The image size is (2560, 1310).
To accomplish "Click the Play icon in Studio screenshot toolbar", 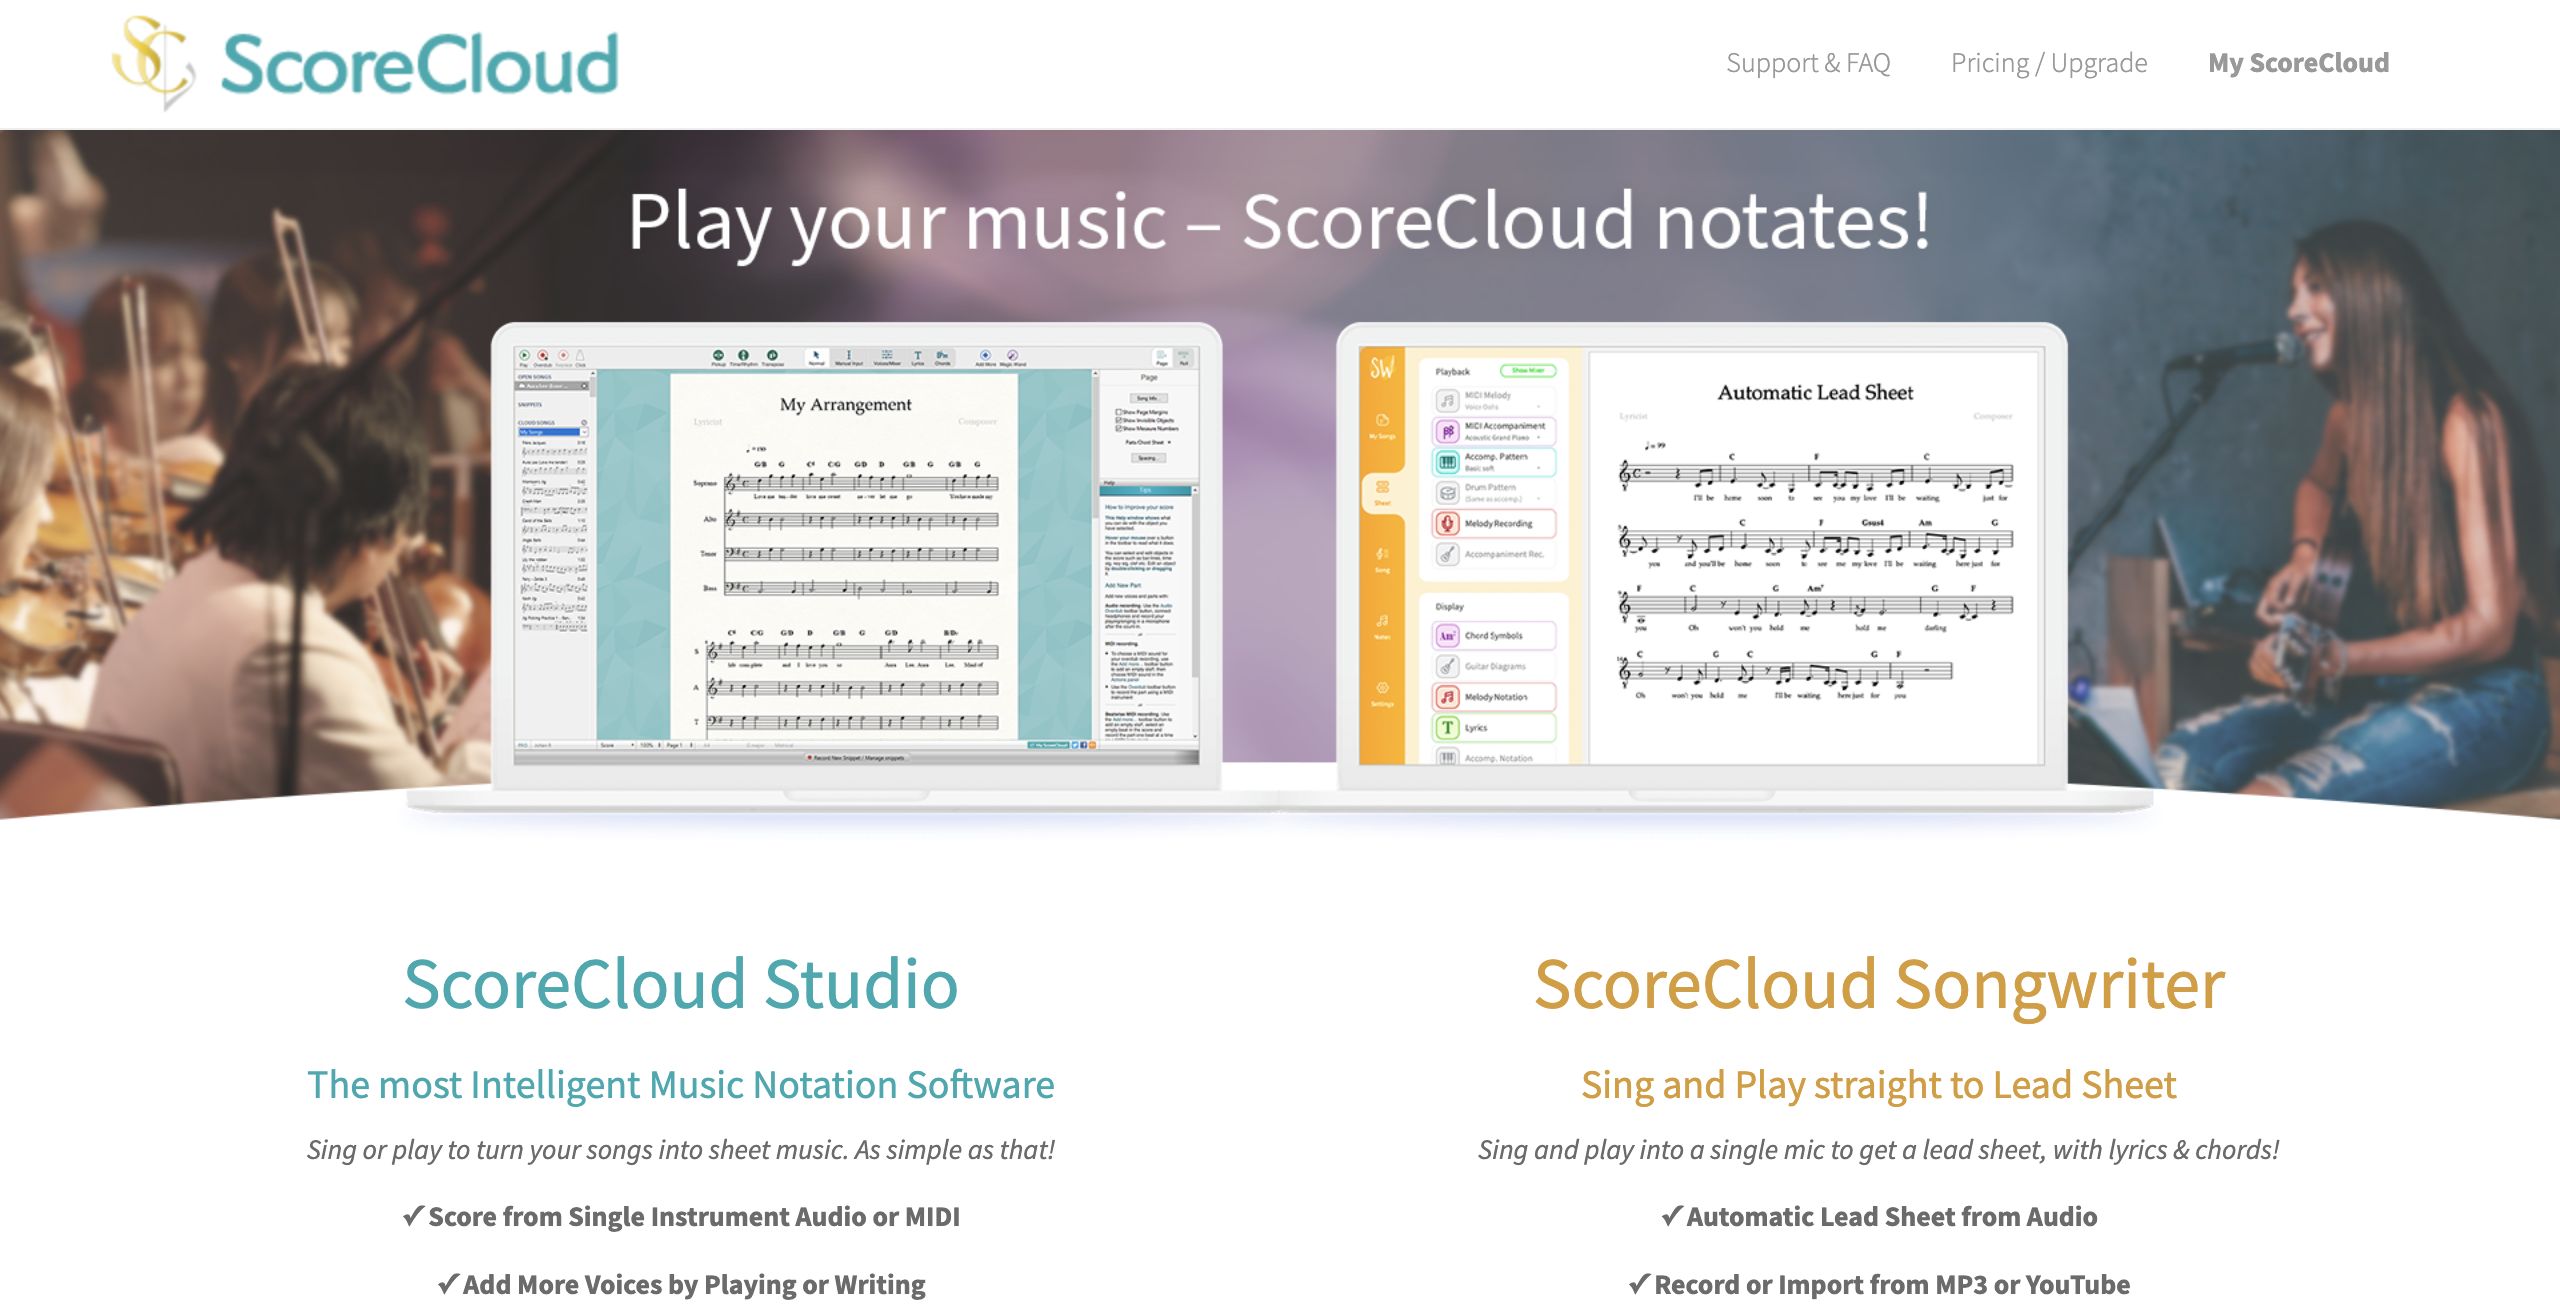I will point(524,356).
